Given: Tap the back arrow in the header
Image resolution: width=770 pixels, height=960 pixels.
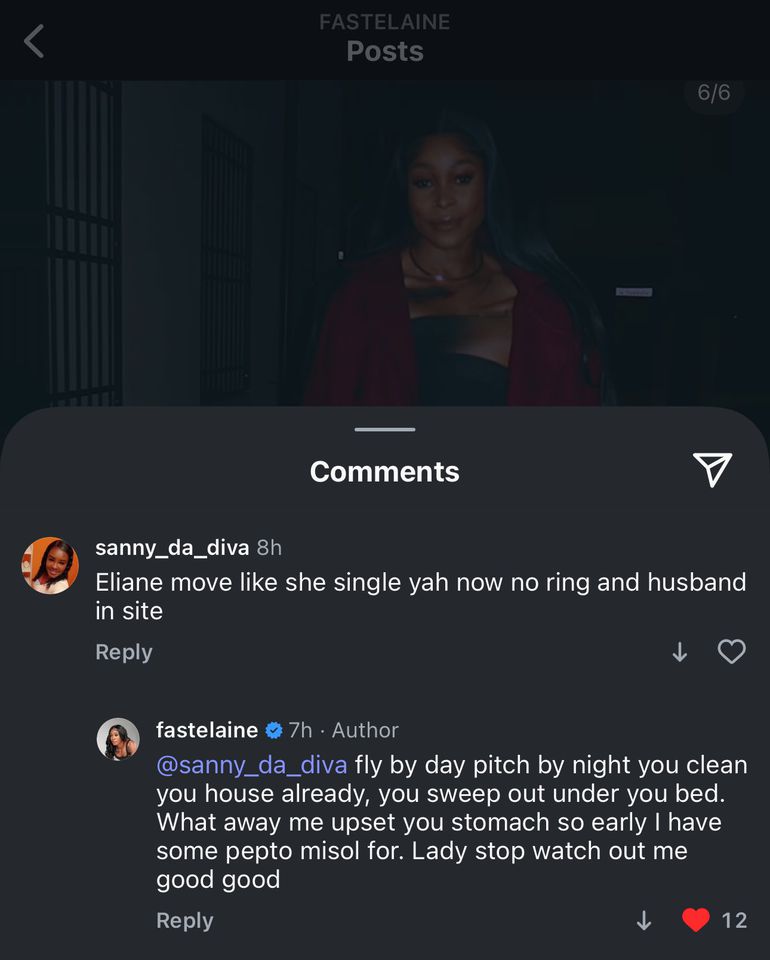Looking at the screenshot, I should click(x=34, y=42).
